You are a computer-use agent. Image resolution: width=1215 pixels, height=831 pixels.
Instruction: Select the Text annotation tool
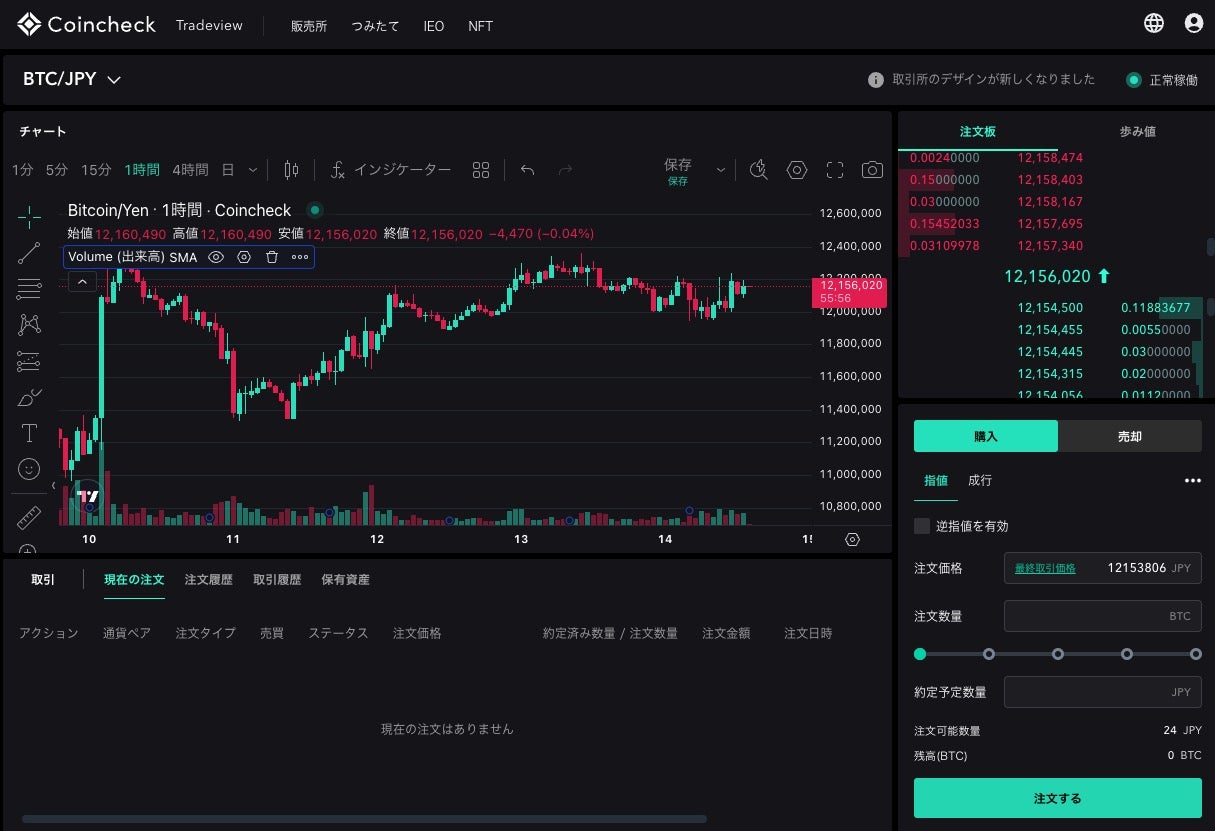[29, 433]
